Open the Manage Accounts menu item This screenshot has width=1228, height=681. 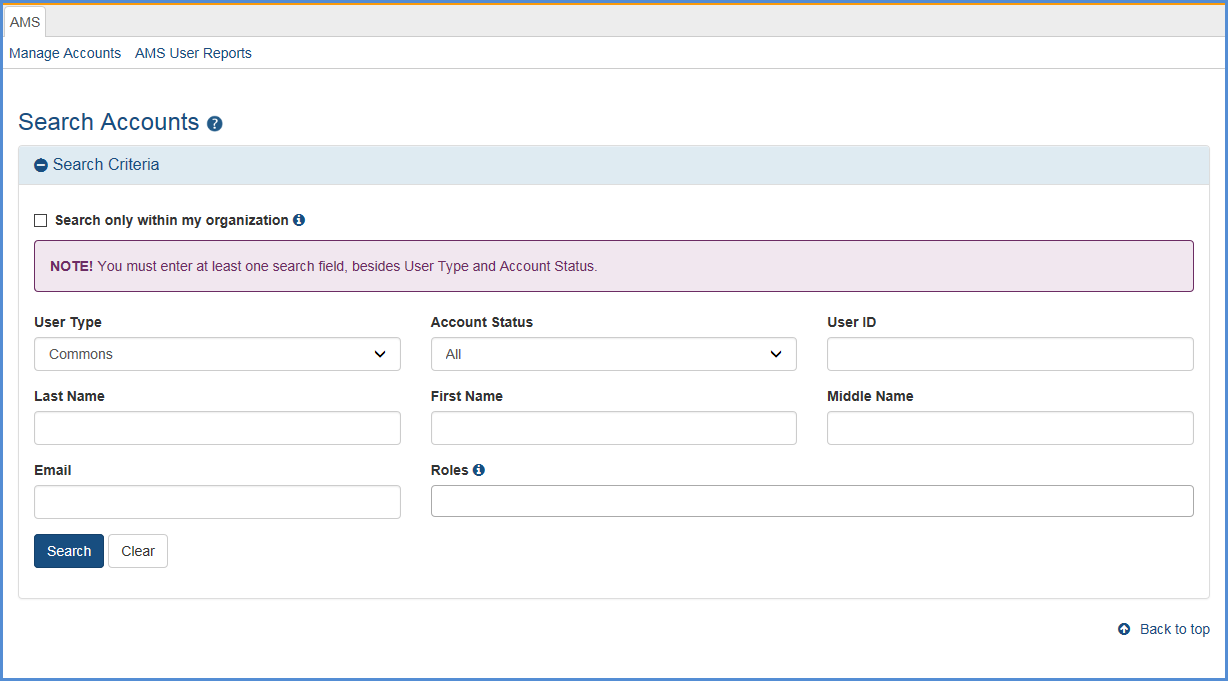pos(64,53)
